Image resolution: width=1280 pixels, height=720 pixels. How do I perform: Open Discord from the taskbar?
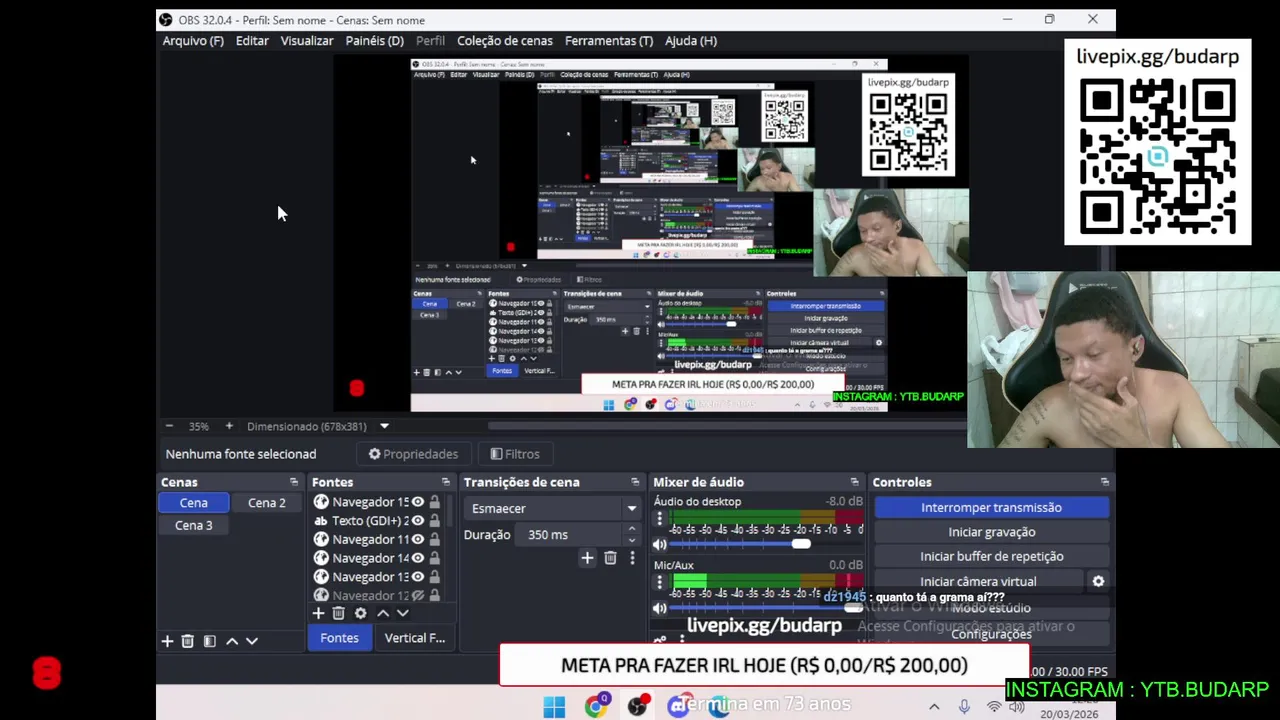click(x=679, y=707)
